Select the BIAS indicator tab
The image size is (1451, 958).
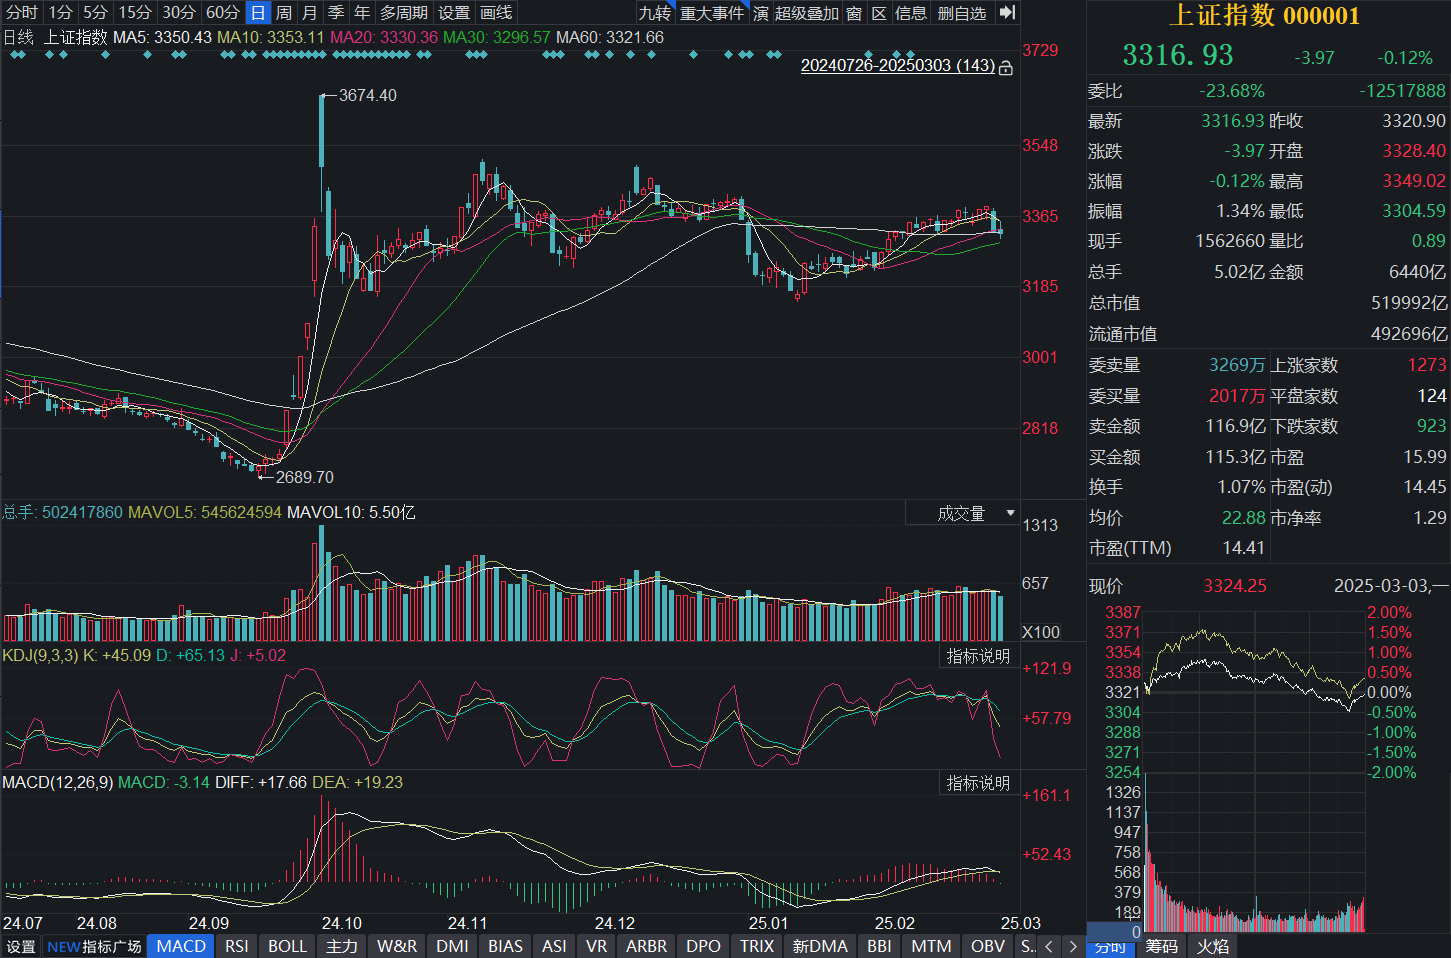click(506, 946)
